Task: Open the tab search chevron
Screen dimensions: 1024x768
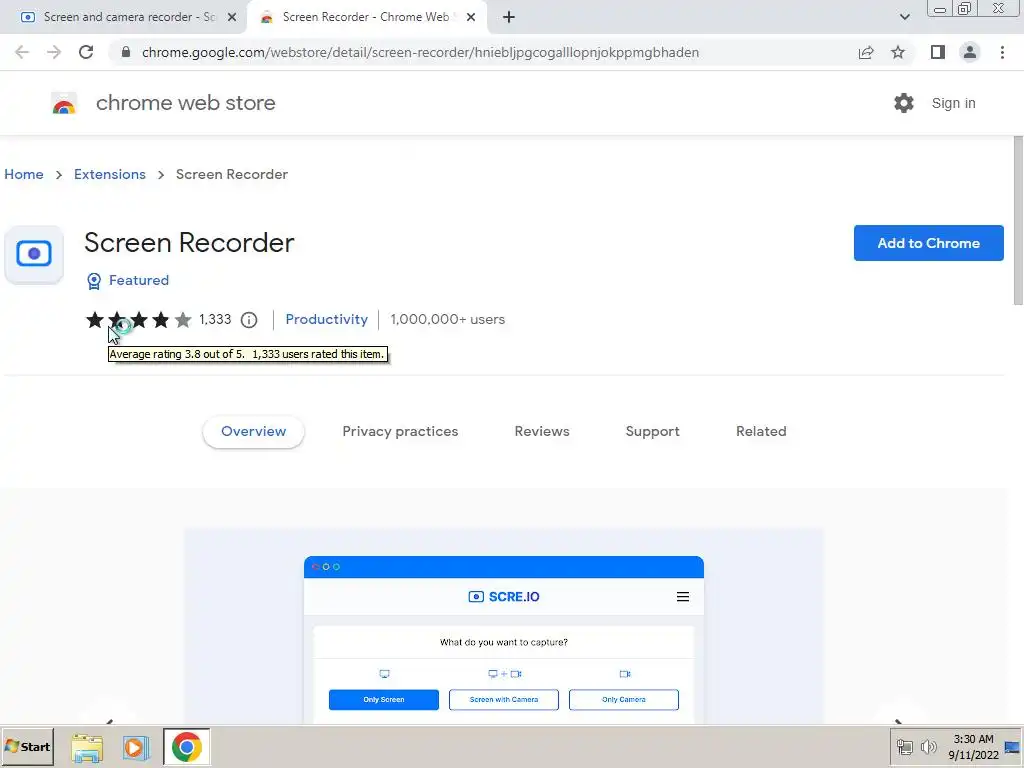Action: (x=904, y=17)
